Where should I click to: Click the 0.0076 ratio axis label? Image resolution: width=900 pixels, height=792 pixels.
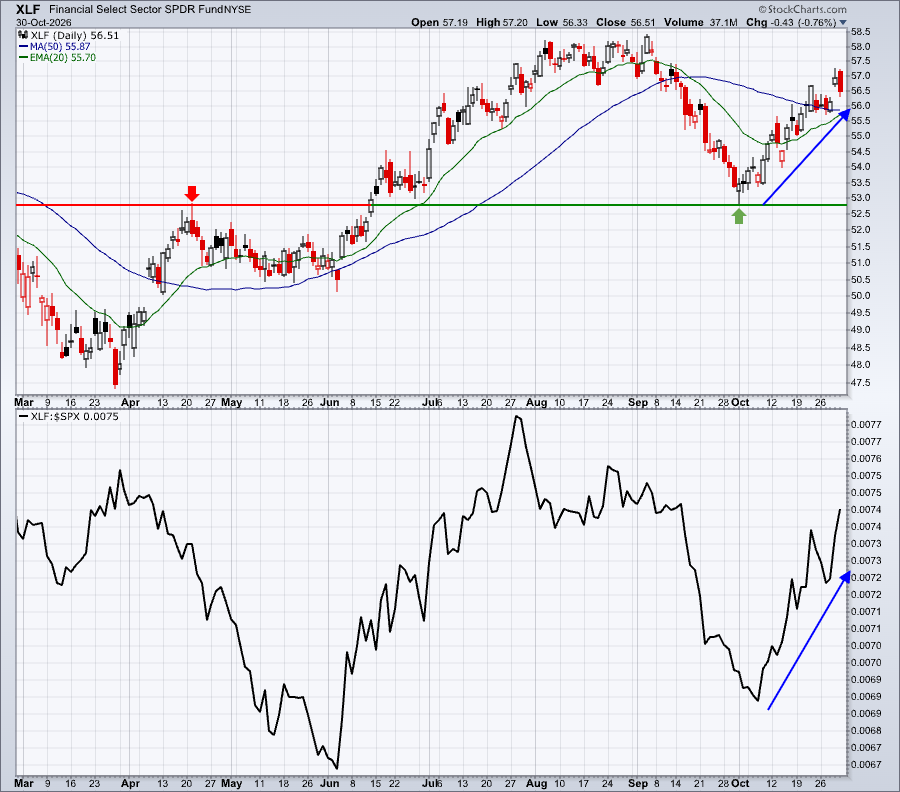(x=866, y=459)
